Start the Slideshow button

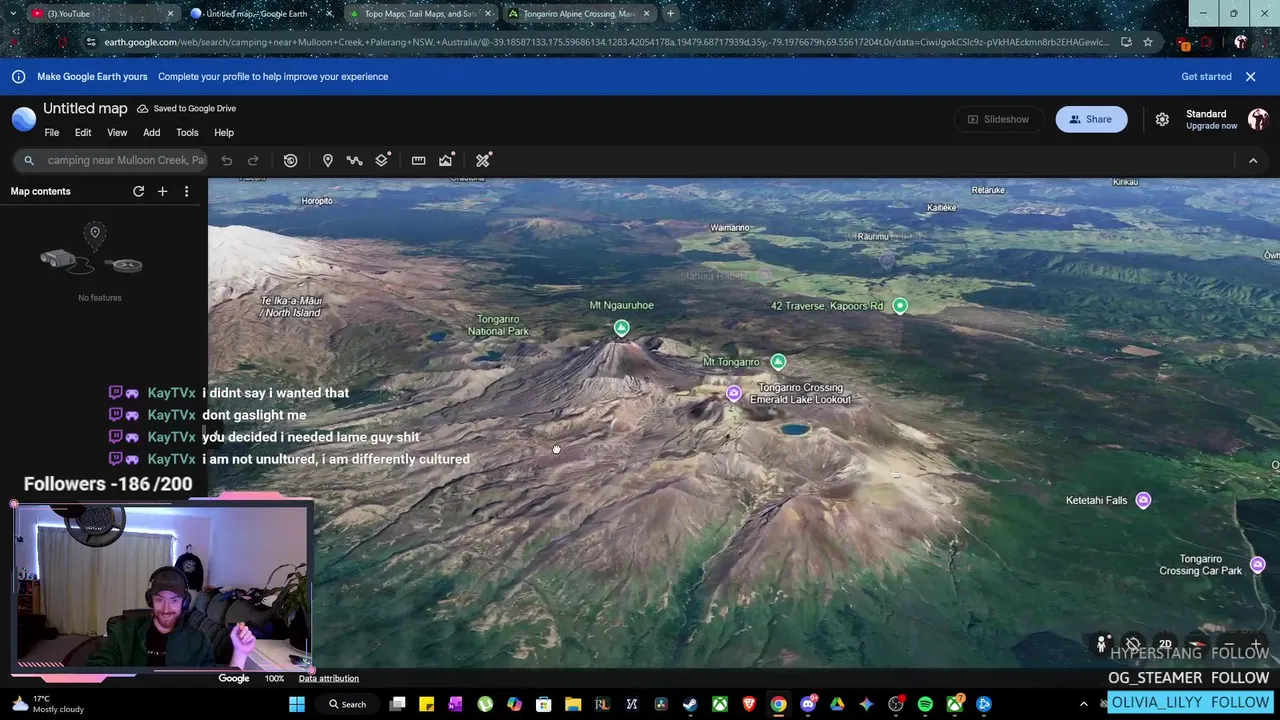tap(998, 119)
